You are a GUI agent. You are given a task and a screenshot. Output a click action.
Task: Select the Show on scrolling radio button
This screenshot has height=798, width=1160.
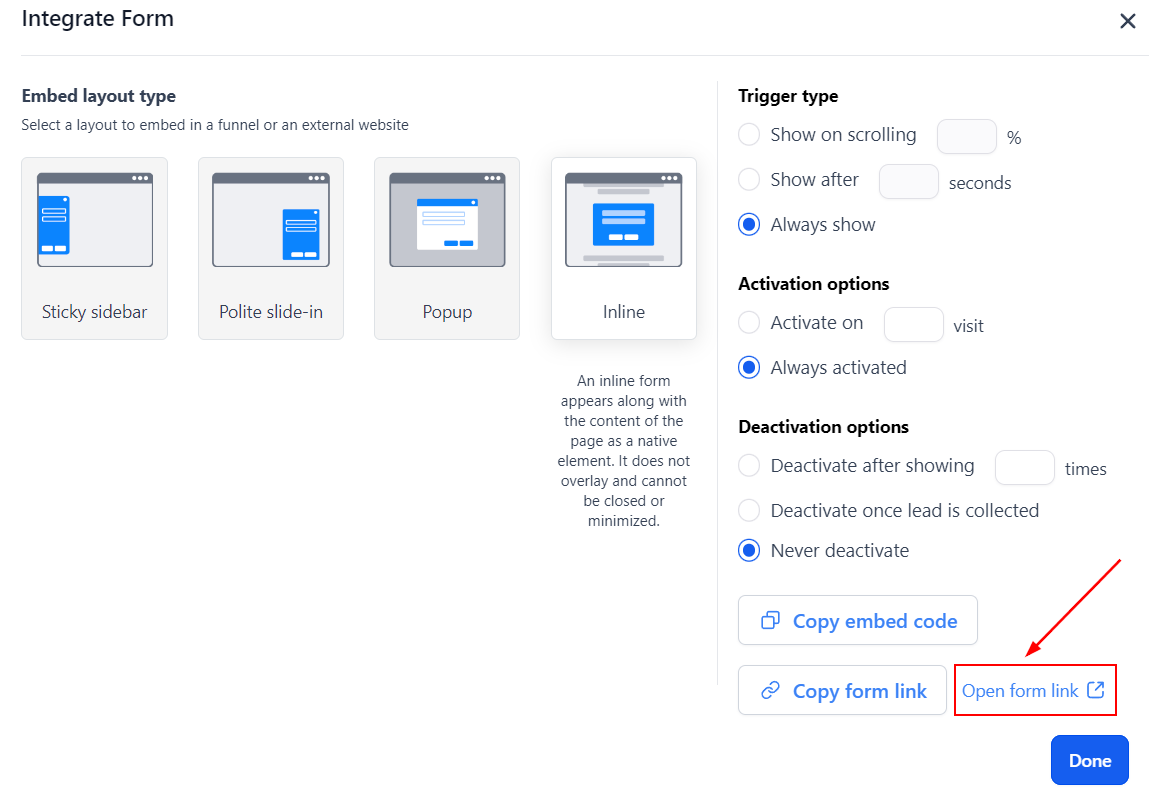749,135
